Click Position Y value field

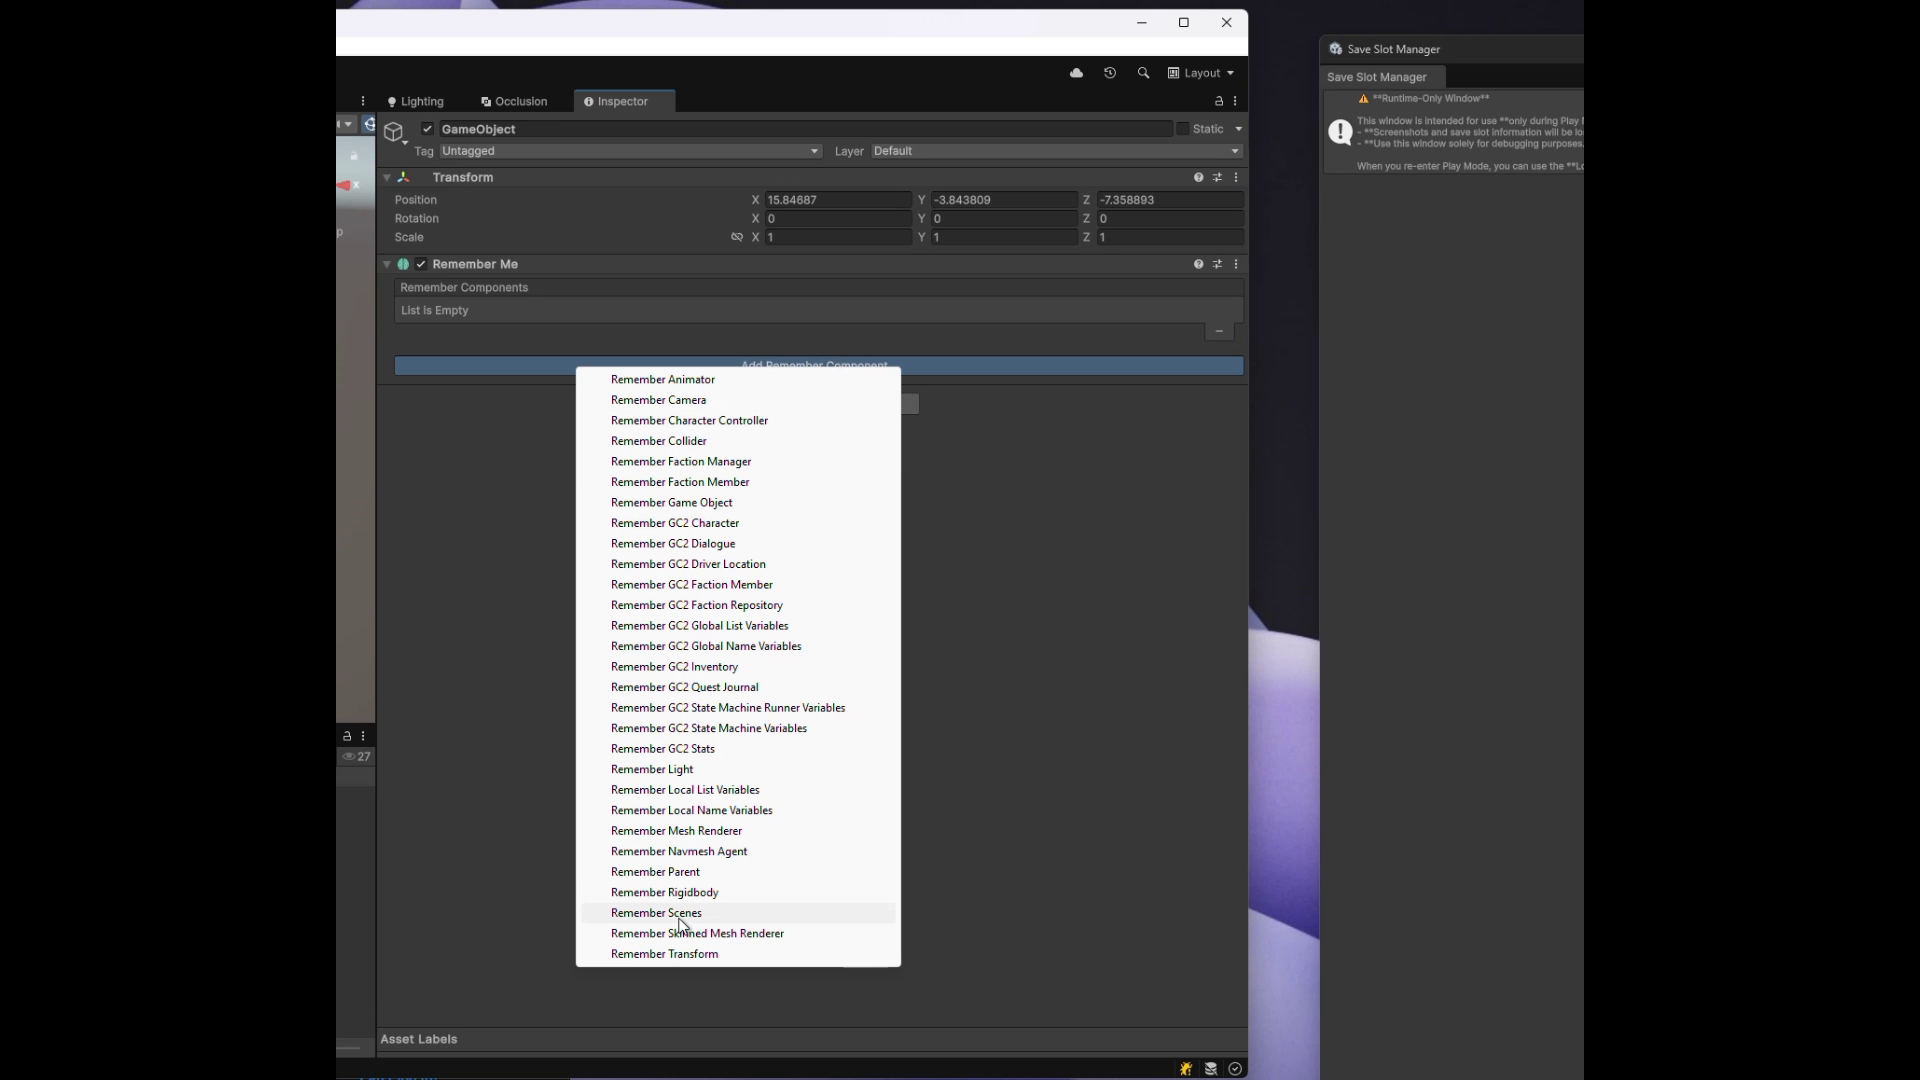point(1004,200)
